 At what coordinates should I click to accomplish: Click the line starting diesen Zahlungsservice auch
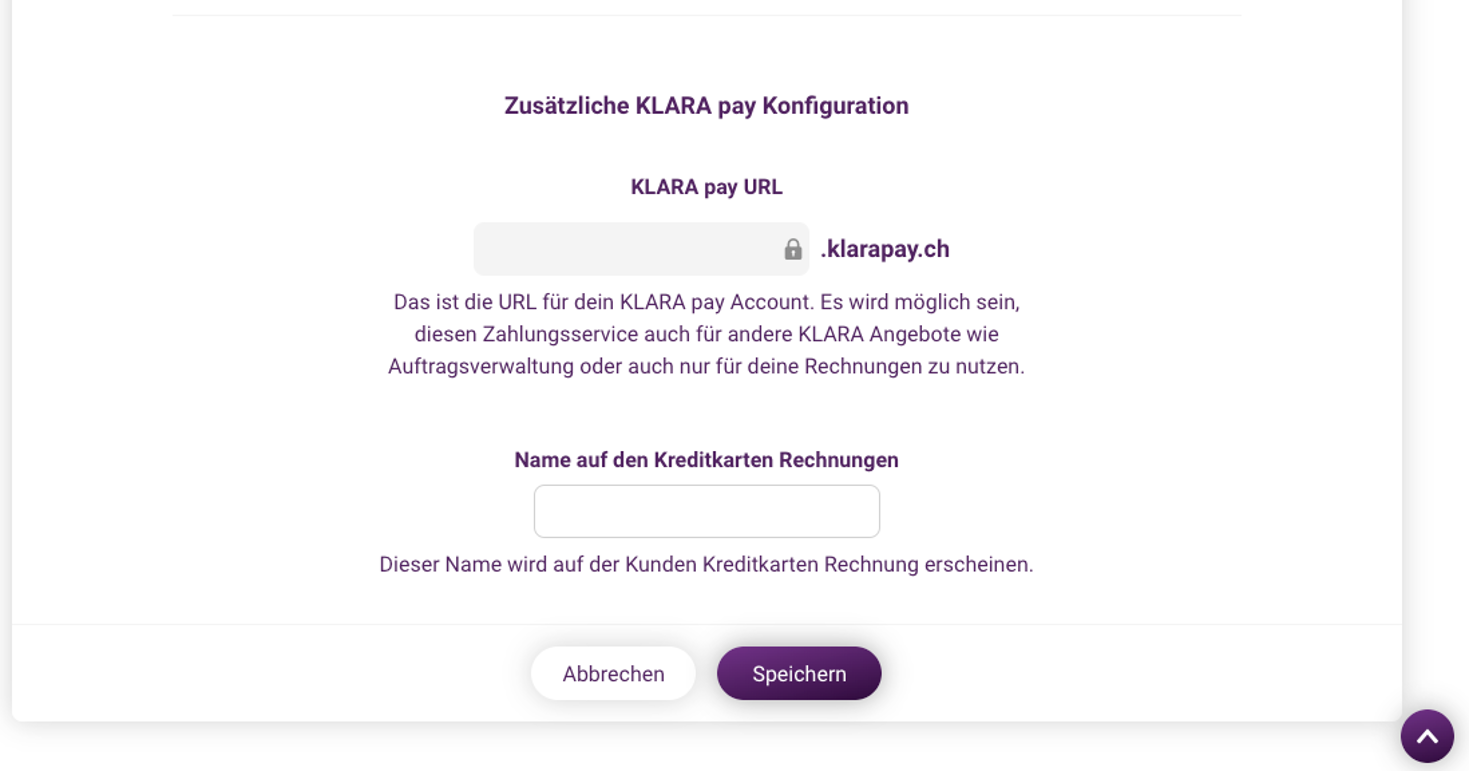click(707, 334)
